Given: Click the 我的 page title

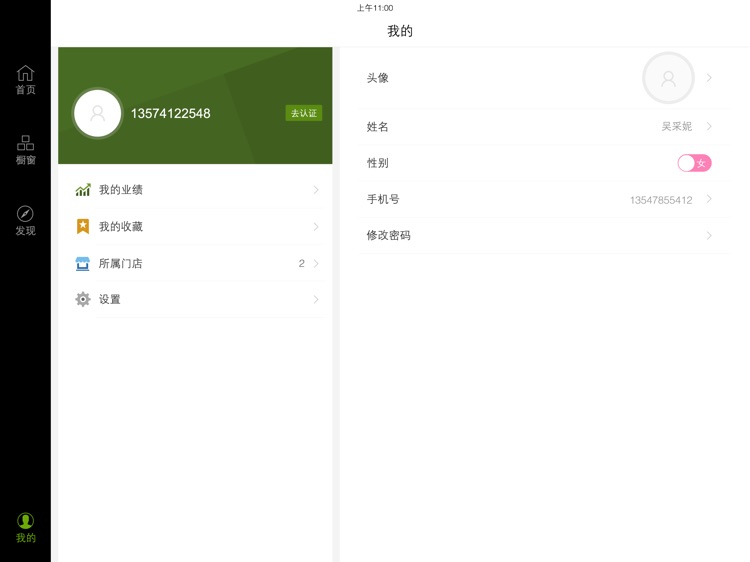Looking at the screenshot, I should 400,31.
